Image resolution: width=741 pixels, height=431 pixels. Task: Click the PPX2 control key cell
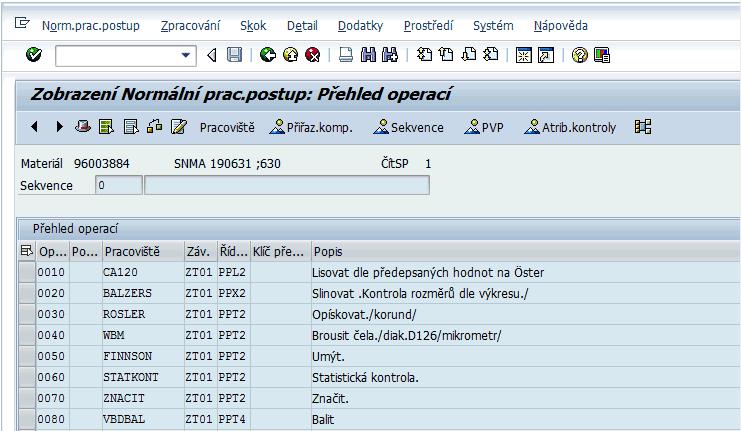(x=233, y=293)
